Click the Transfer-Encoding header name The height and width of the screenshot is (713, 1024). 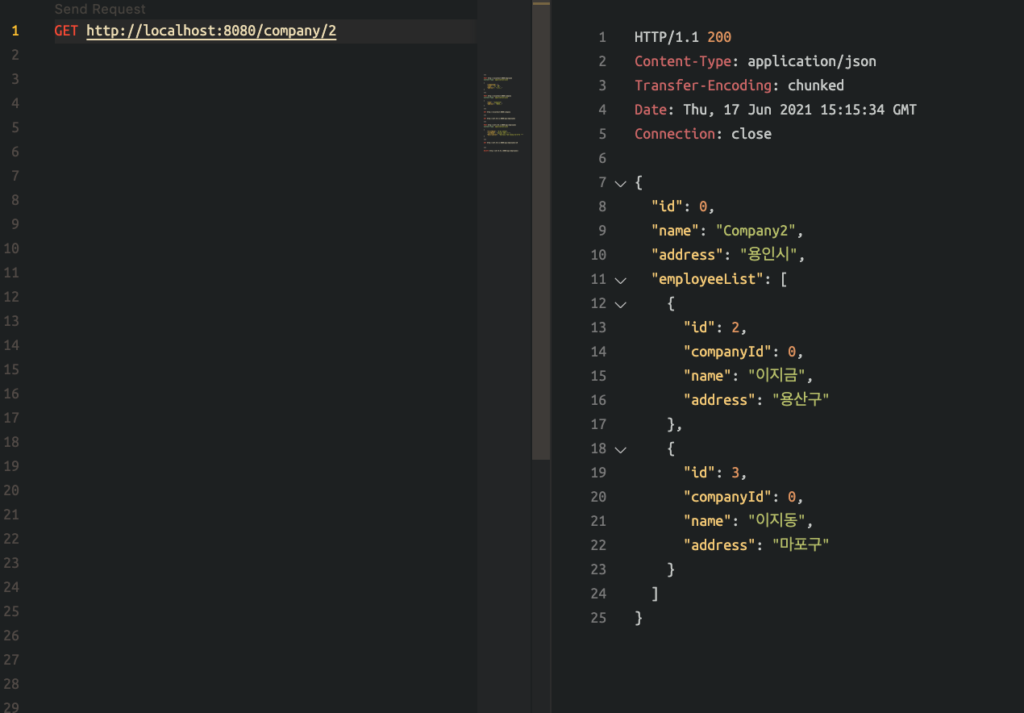686,86
